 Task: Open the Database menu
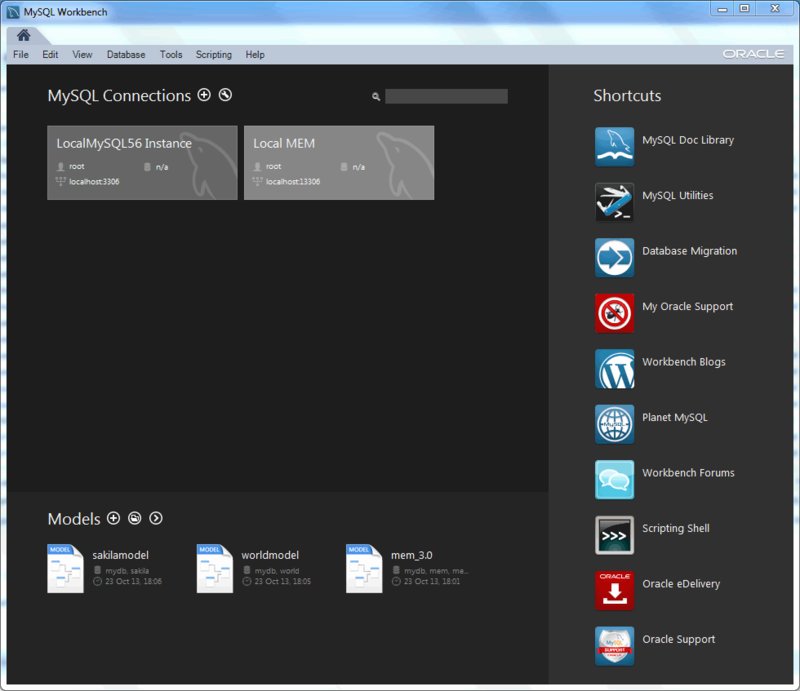(126, 55)
